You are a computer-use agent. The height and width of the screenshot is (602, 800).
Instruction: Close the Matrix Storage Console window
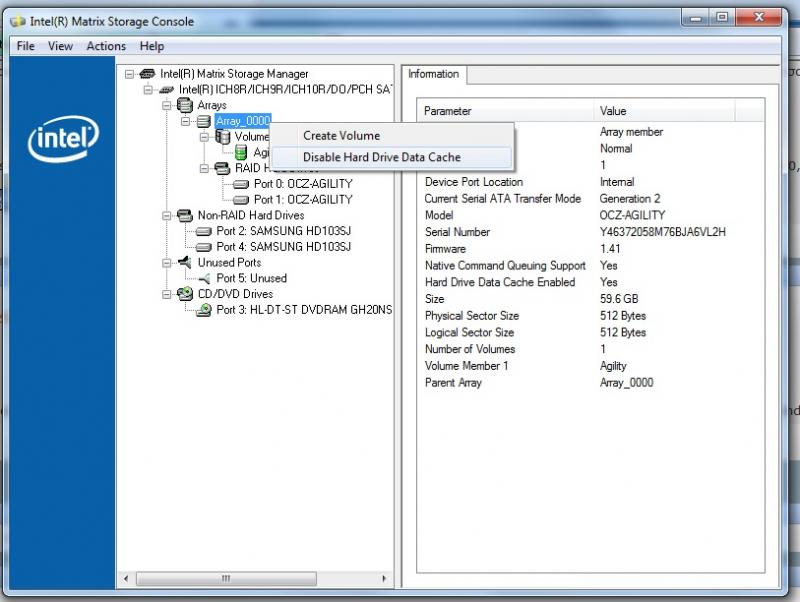[x=759, y=18]
